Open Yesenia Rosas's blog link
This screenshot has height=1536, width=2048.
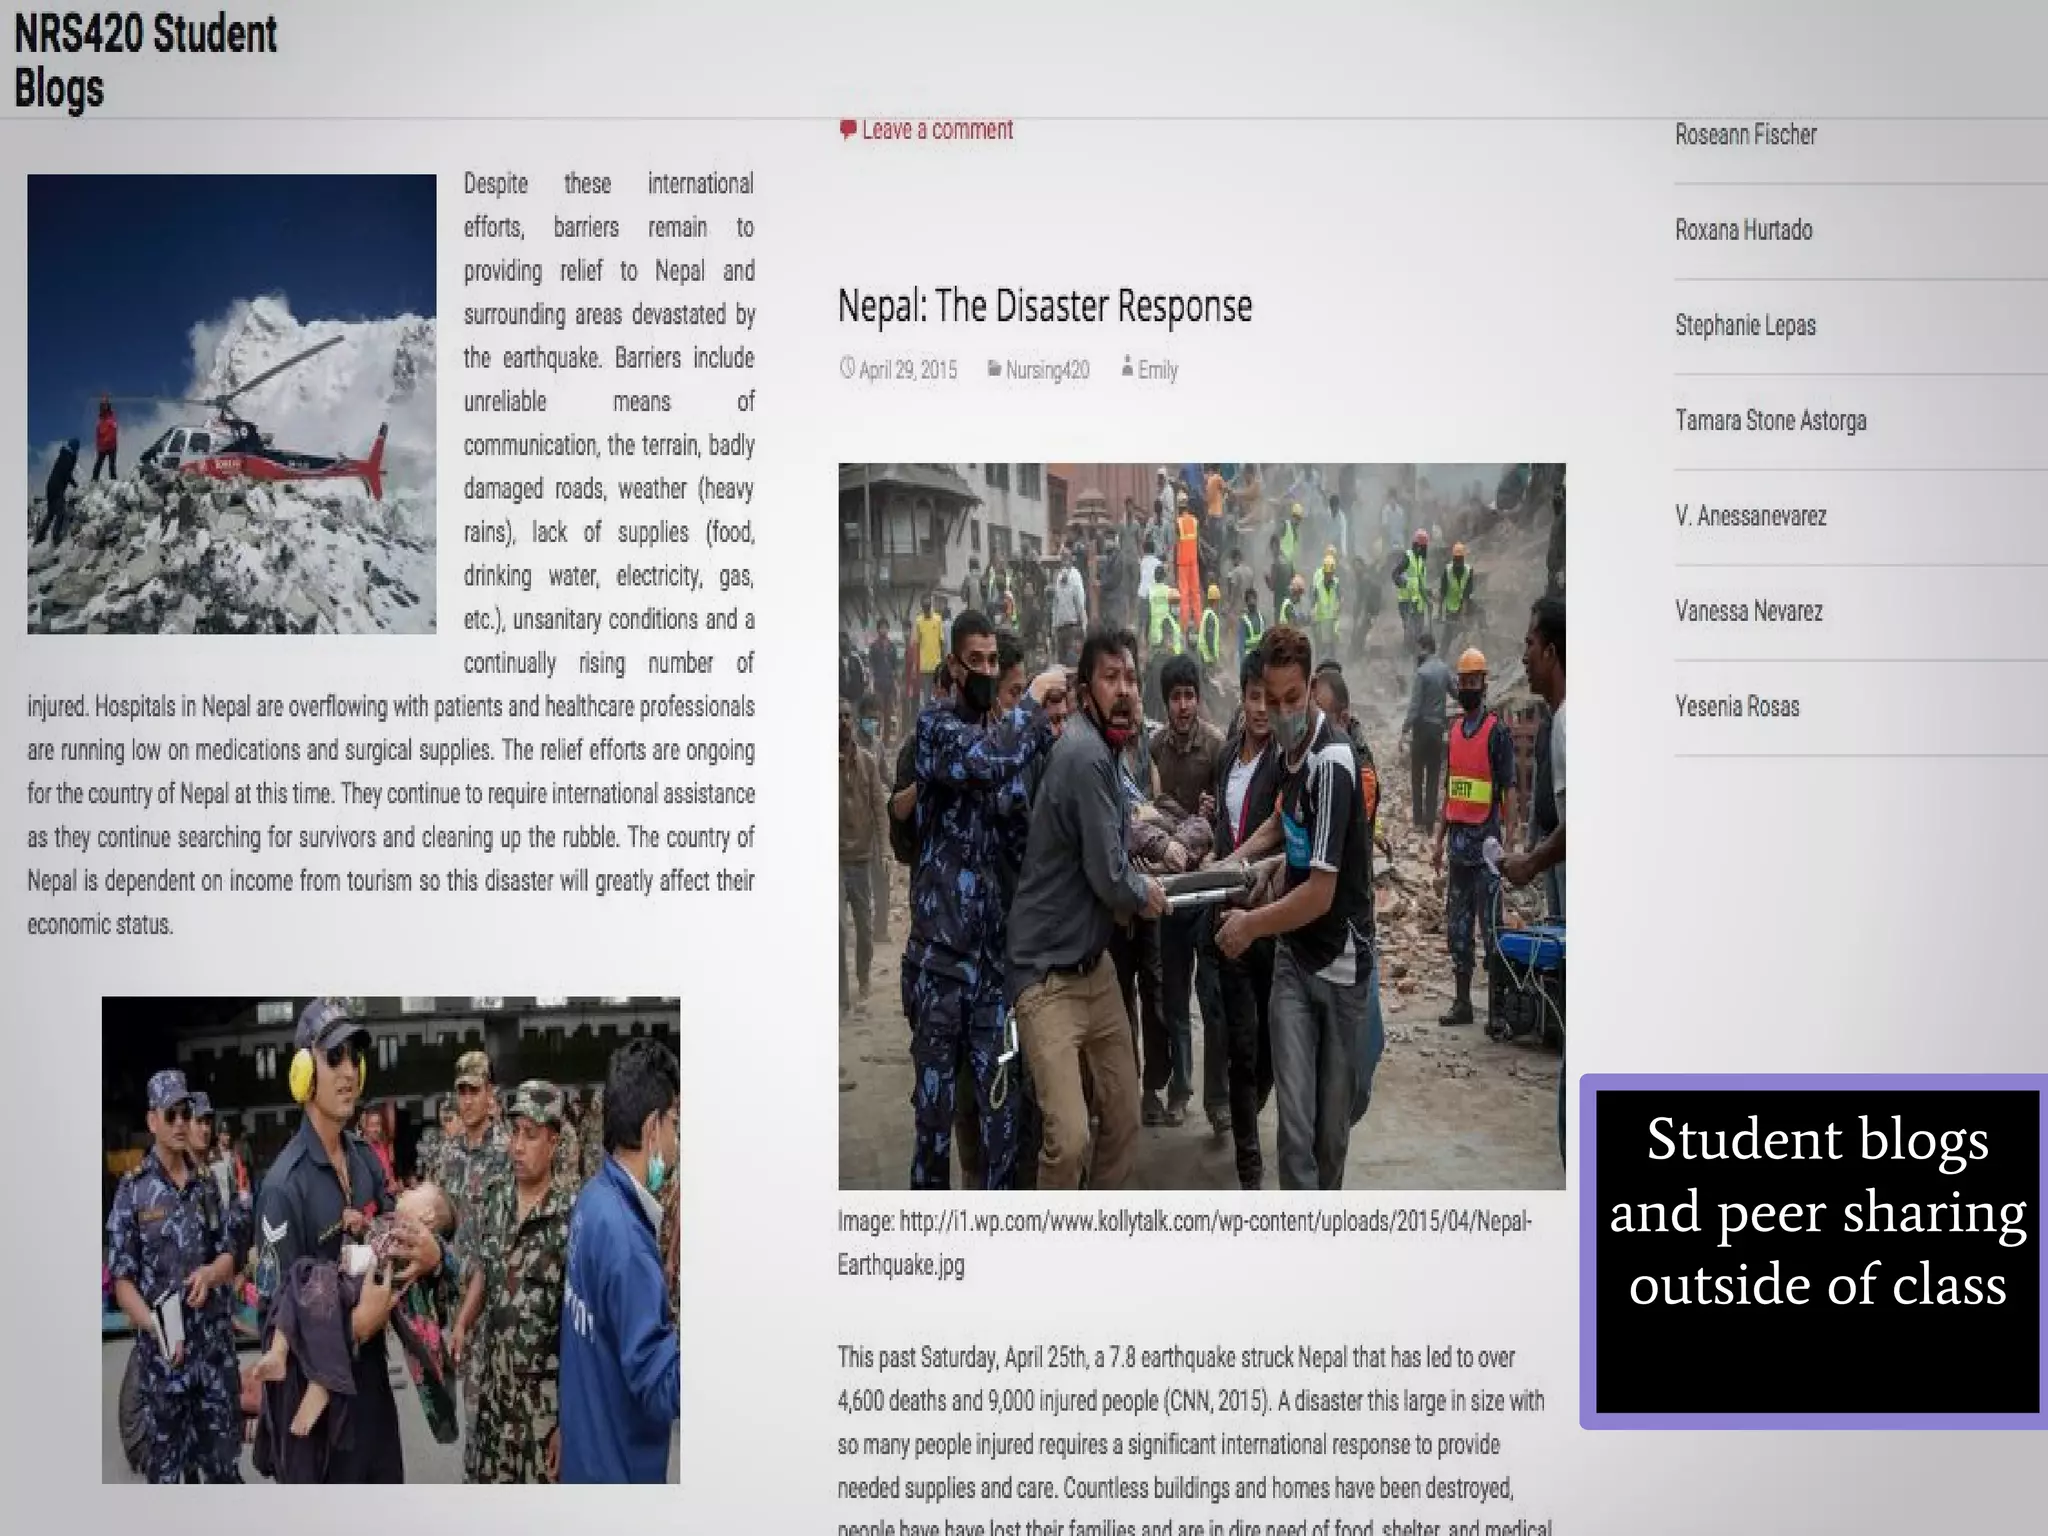pyautogui.click(x=1737, y=707)
